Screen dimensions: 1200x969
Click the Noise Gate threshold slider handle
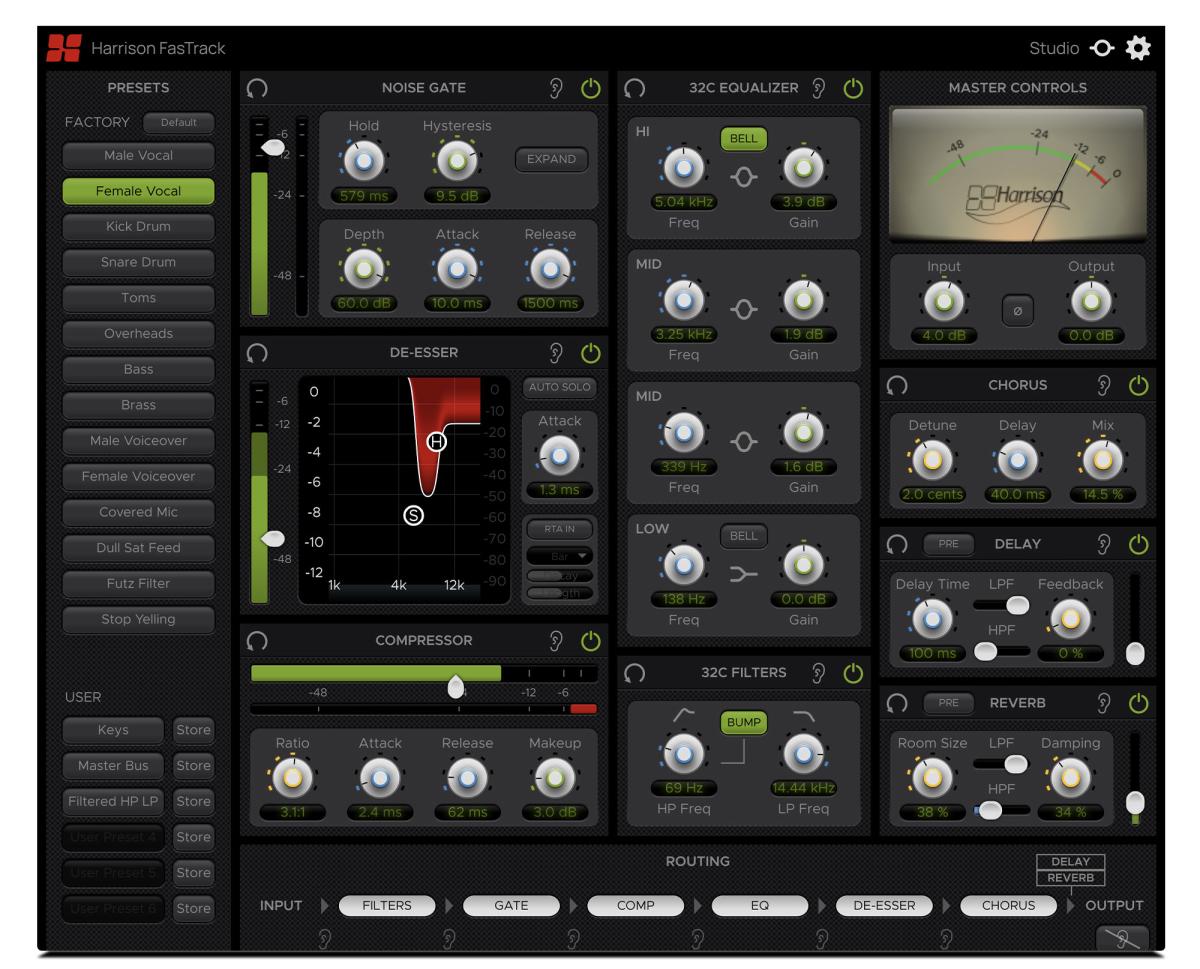(272, 147)
